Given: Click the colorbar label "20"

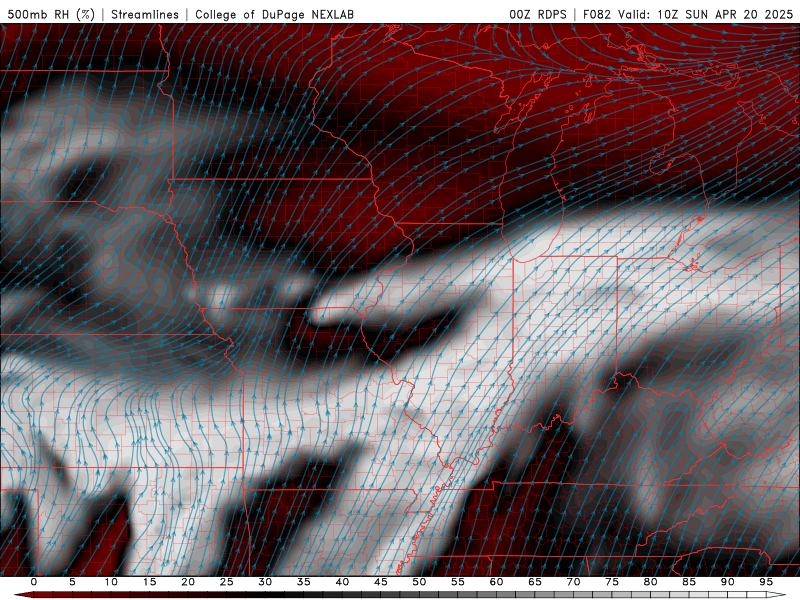Looking at the screenshot, I should point(188,582).
